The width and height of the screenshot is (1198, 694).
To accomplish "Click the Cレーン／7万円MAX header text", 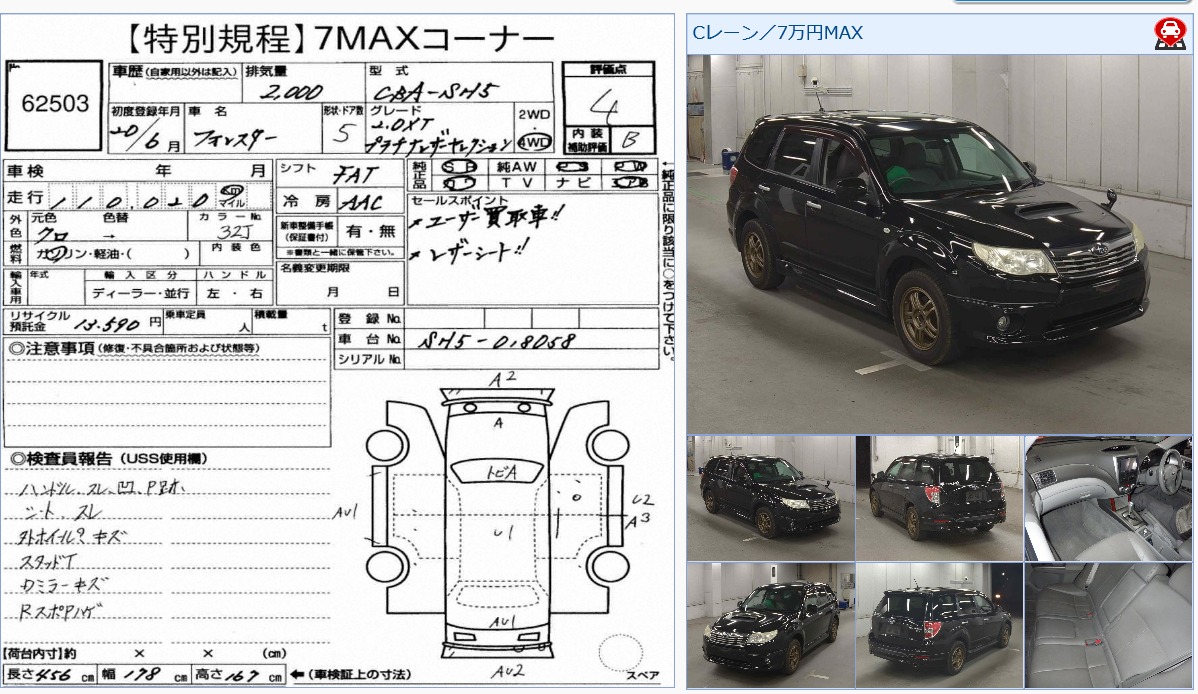I will [777, 33].
